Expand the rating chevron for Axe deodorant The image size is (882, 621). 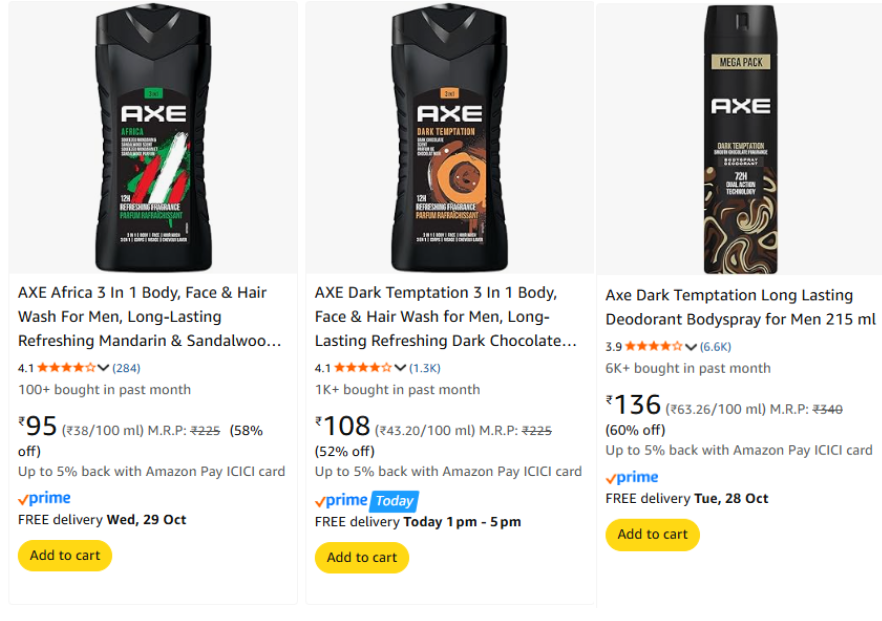coord(691,346)
